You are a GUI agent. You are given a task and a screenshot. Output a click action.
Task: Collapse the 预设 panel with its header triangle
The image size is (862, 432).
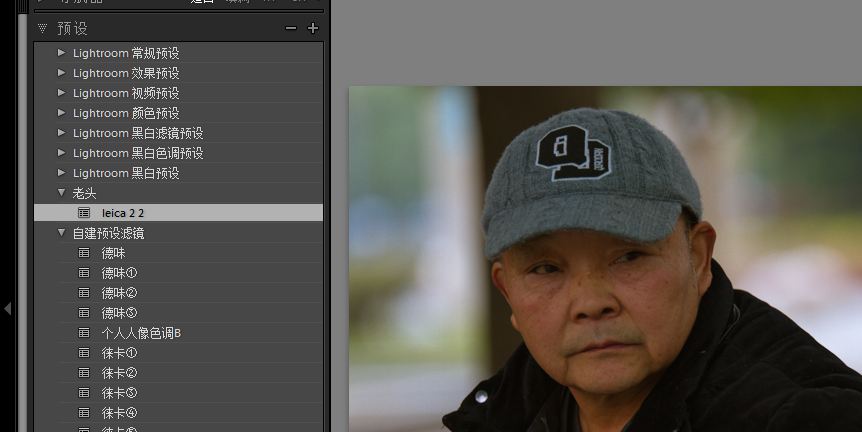tap(42, 29)
